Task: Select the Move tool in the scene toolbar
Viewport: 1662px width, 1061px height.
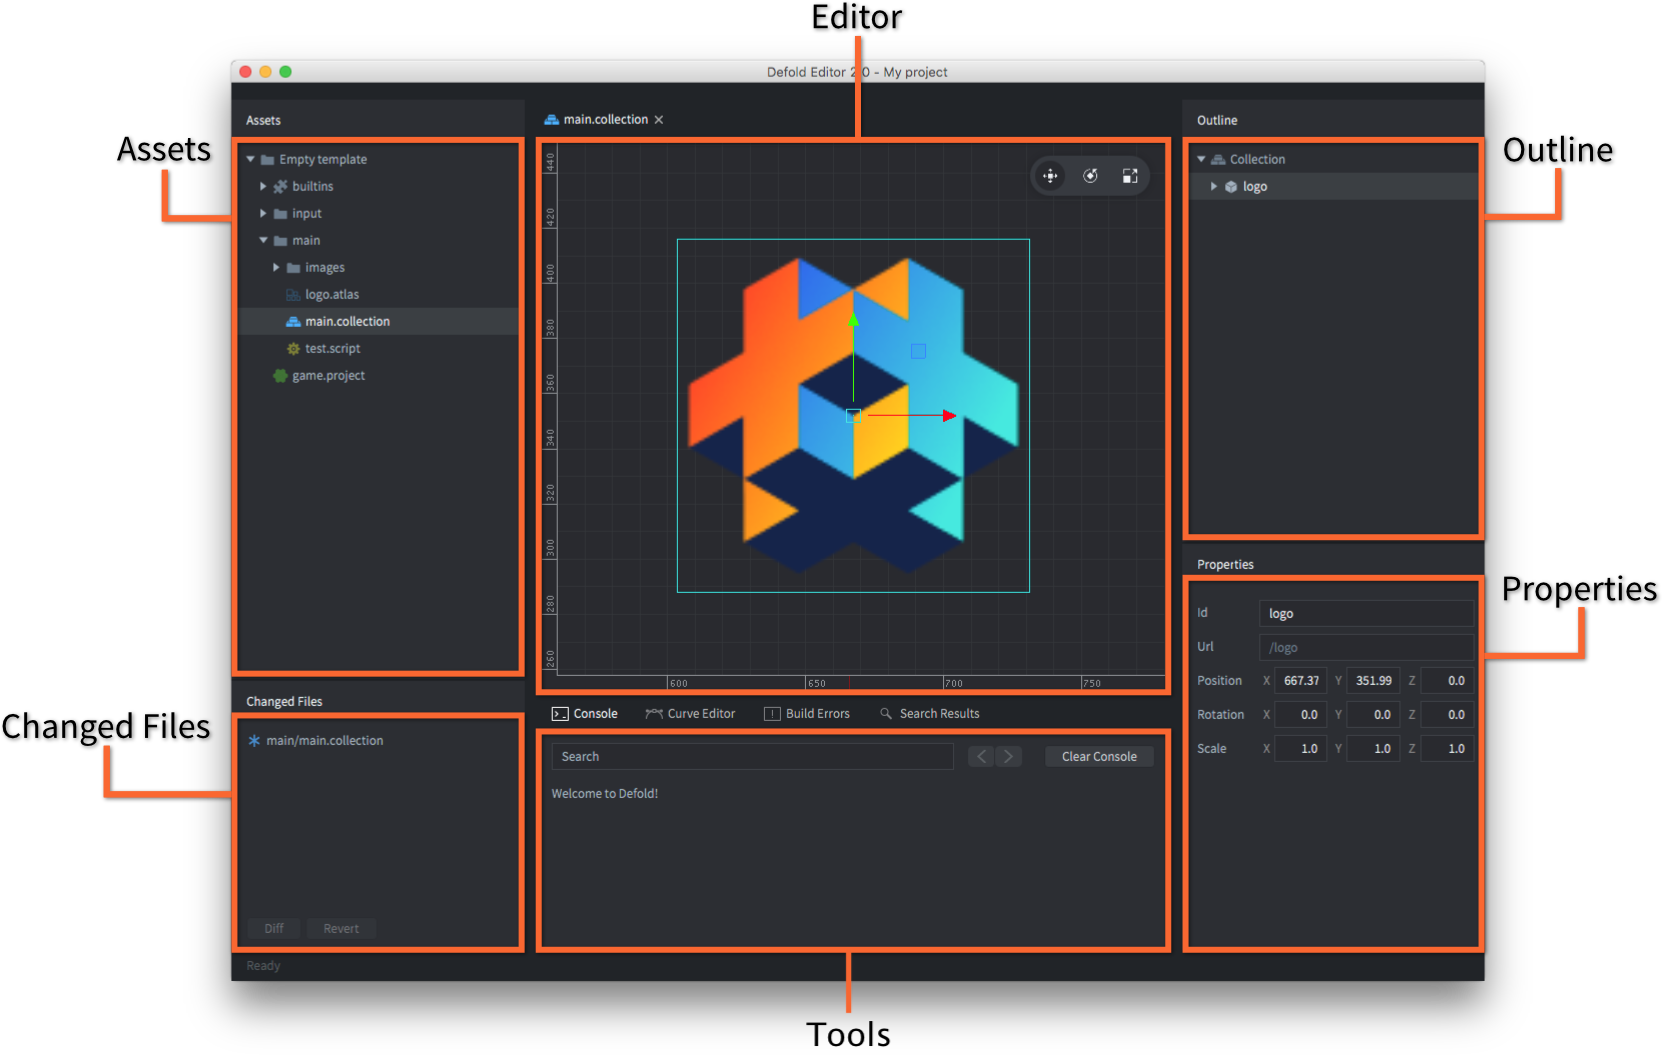Action: (x=1050, y=175)
